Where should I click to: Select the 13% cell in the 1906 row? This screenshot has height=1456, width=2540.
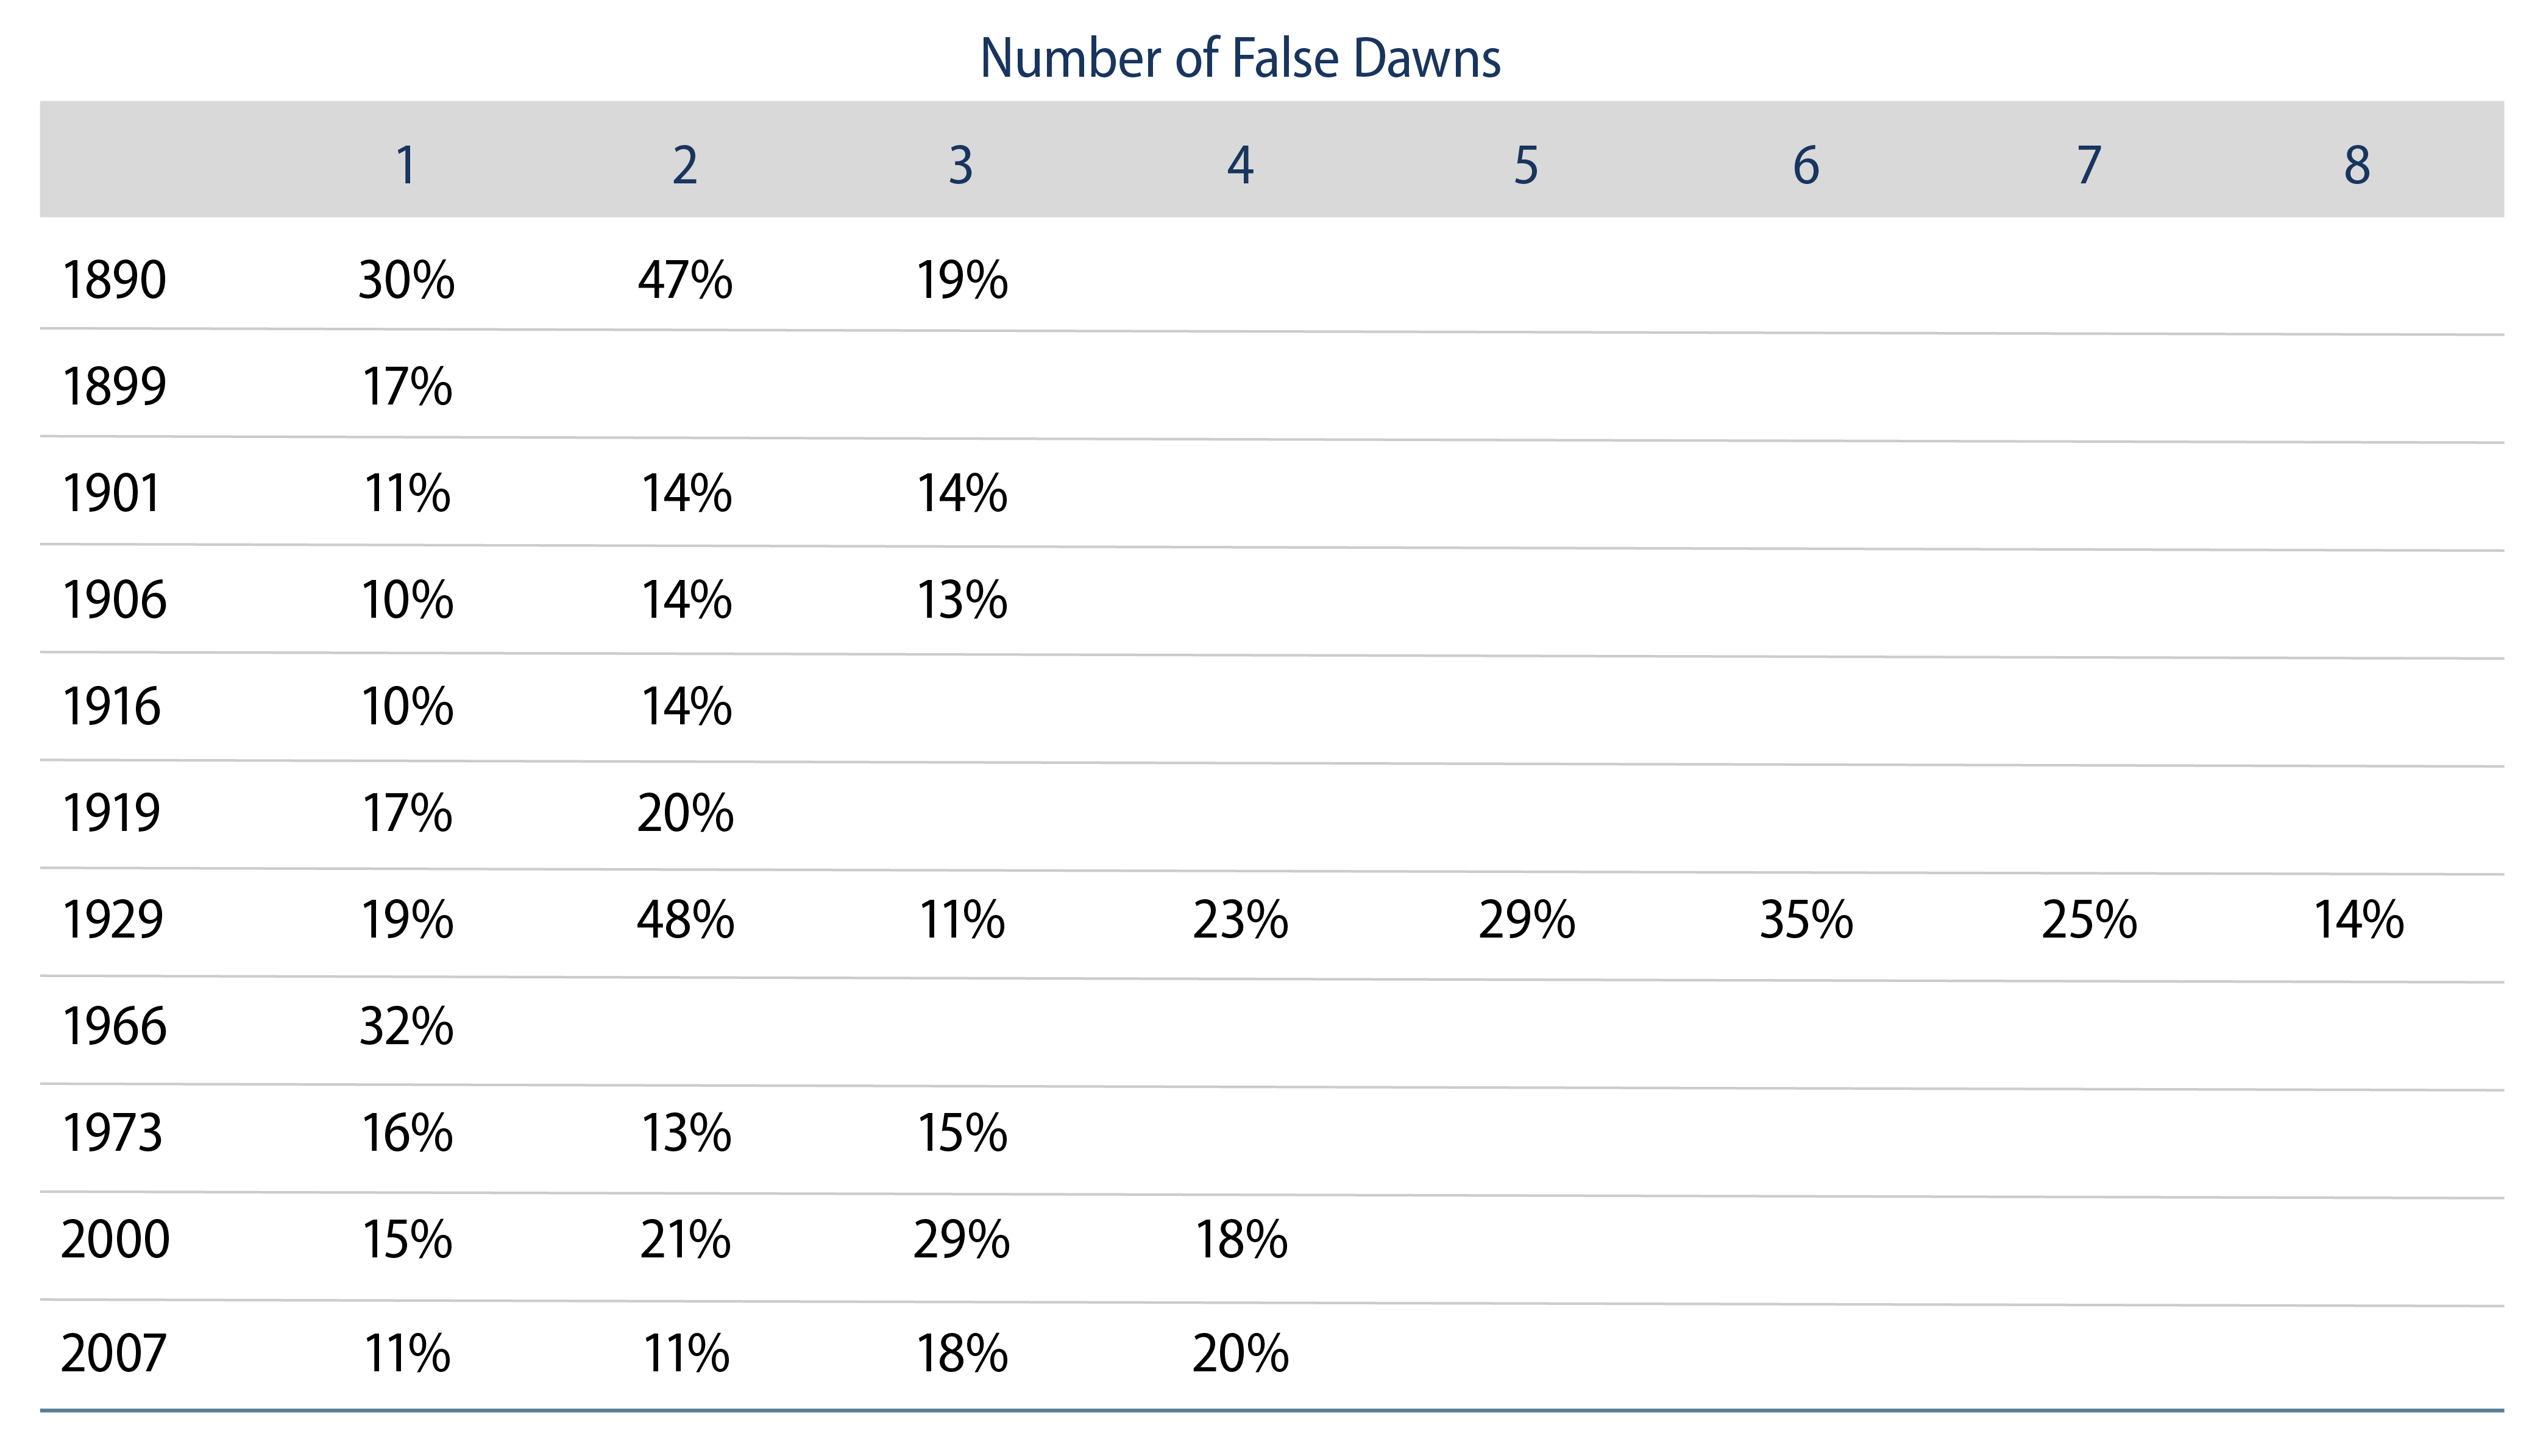click(962, 601)
